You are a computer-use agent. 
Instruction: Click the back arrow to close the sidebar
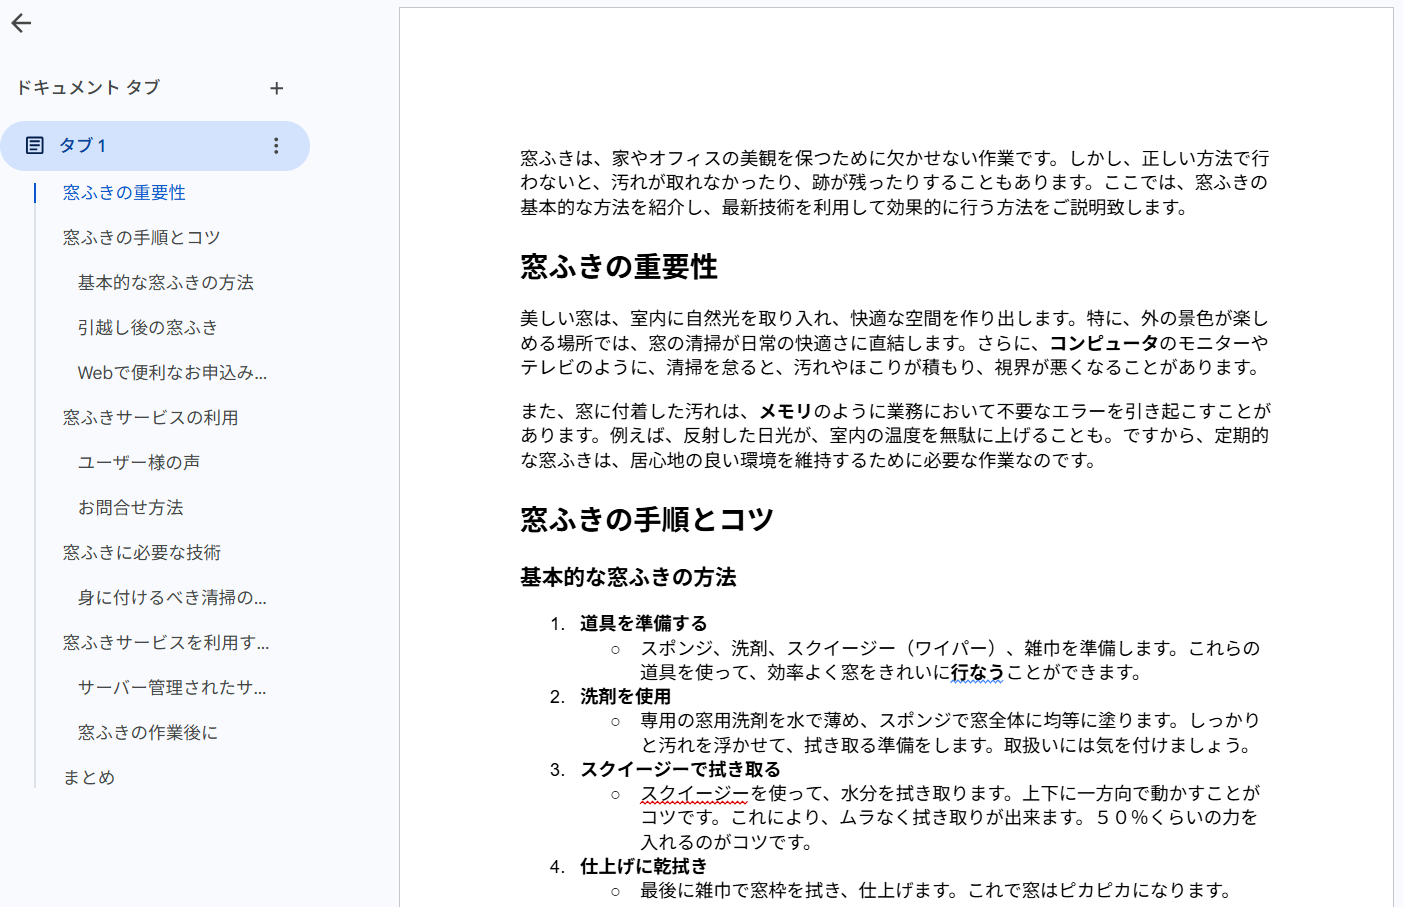coord(21,23)
